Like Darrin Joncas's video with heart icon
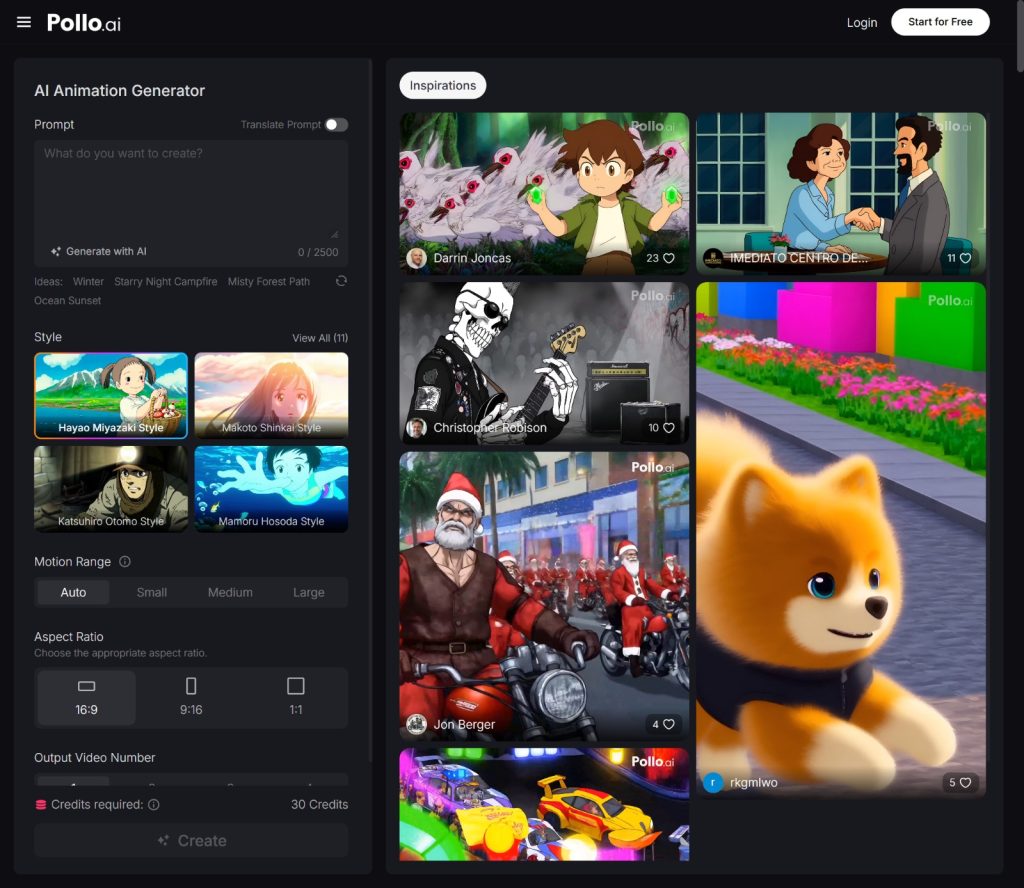This screenshot has height=888, width=1024. tap(669, 258)
